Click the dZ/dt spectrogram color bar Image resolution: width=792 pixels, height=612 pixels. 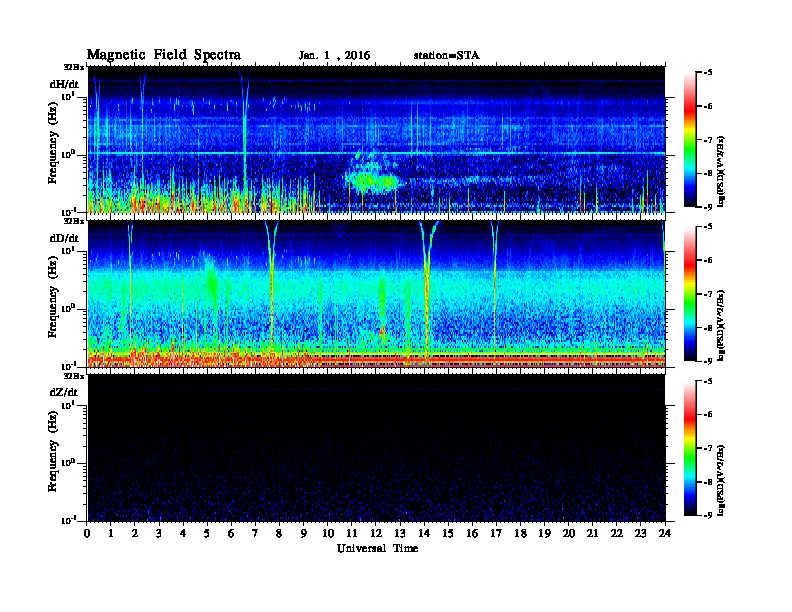(690, 448)
